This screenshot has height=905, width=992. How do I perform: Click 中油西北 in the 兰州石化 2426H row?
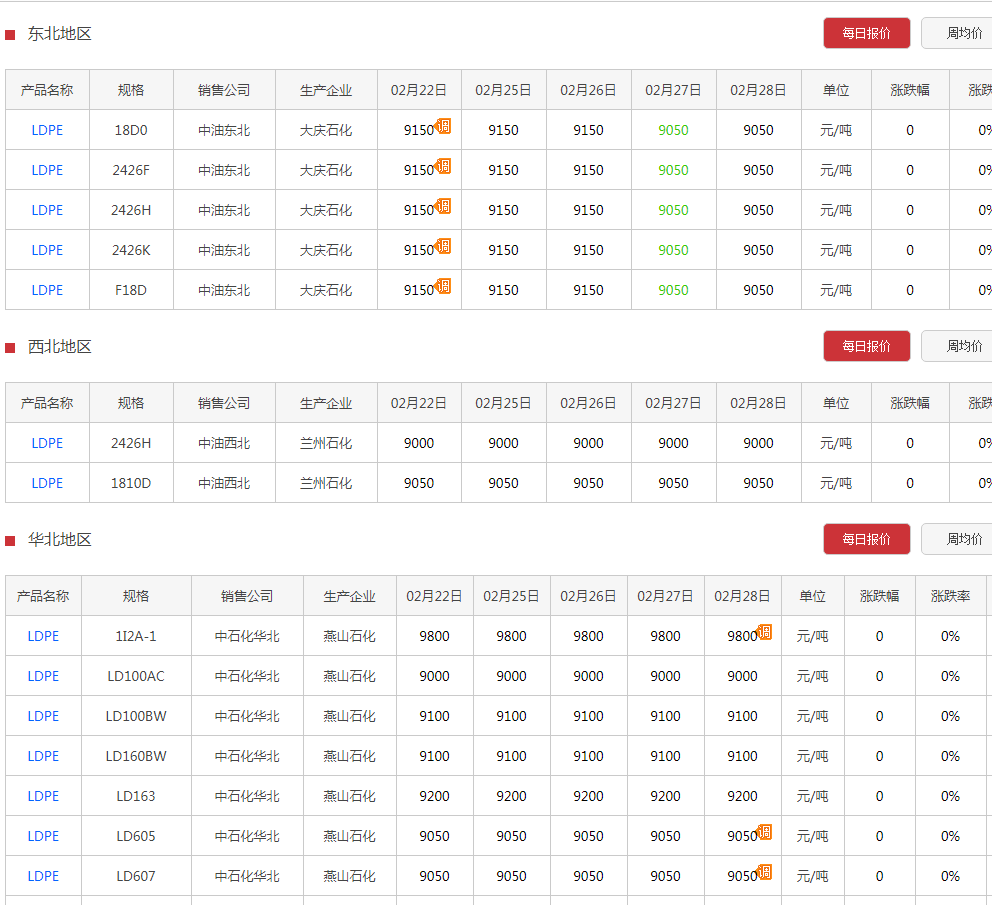[224, 443]
